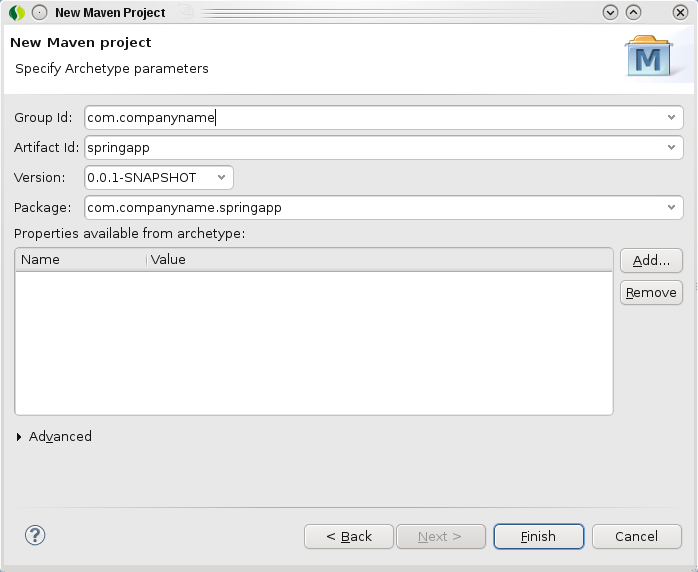Click the green Spring app icon in titlebar
Viewport: 698px width, 572px height.
coord(16,12)
